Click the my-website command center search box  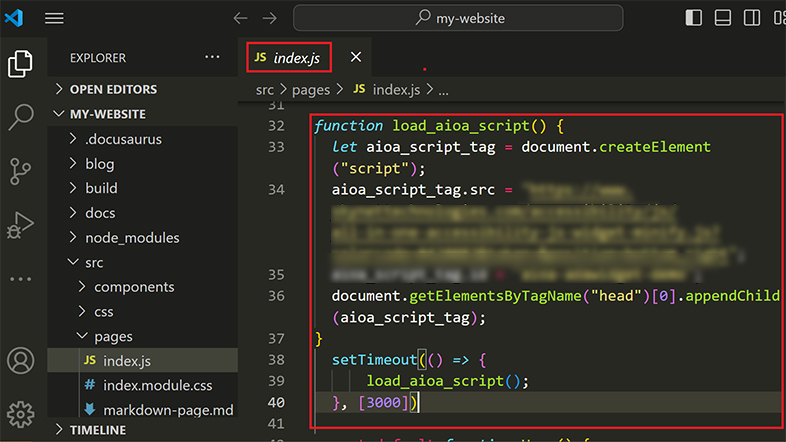tap(458, 19)
